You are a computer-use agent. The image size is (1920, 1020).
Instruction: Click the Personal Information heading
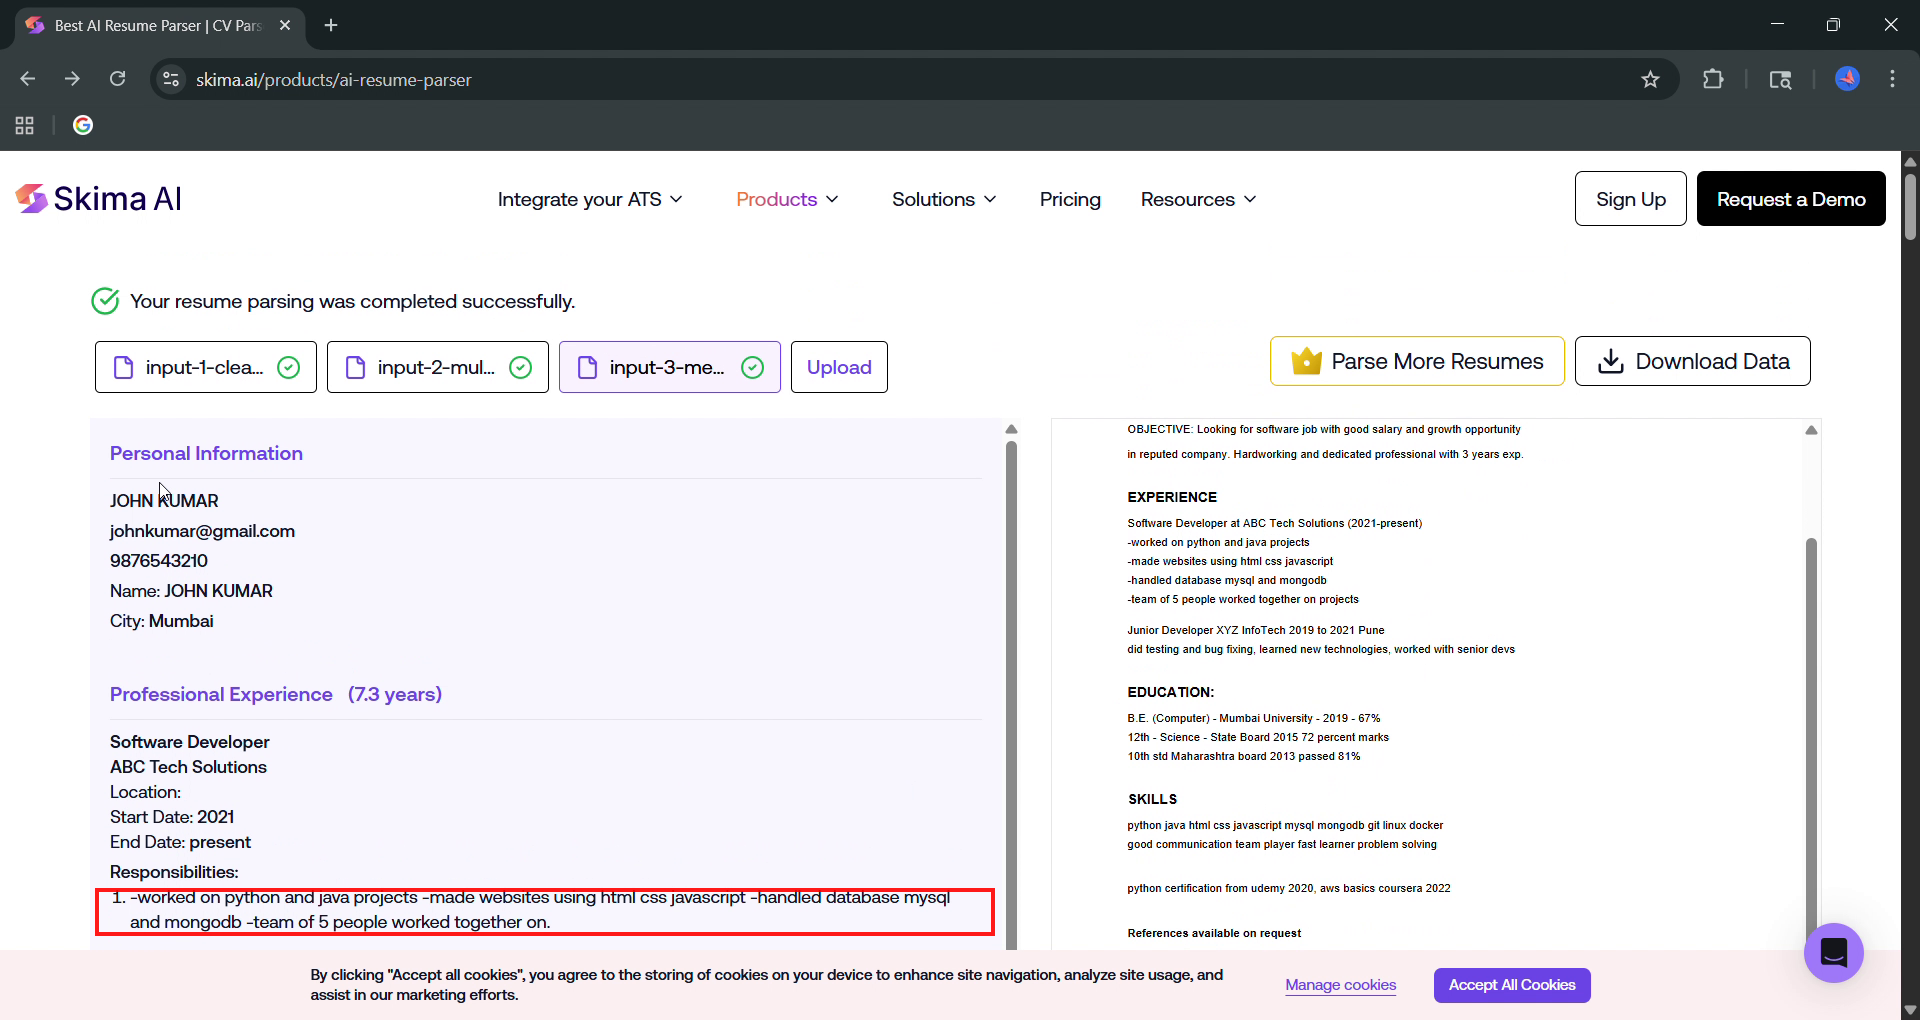pos(206,453)
